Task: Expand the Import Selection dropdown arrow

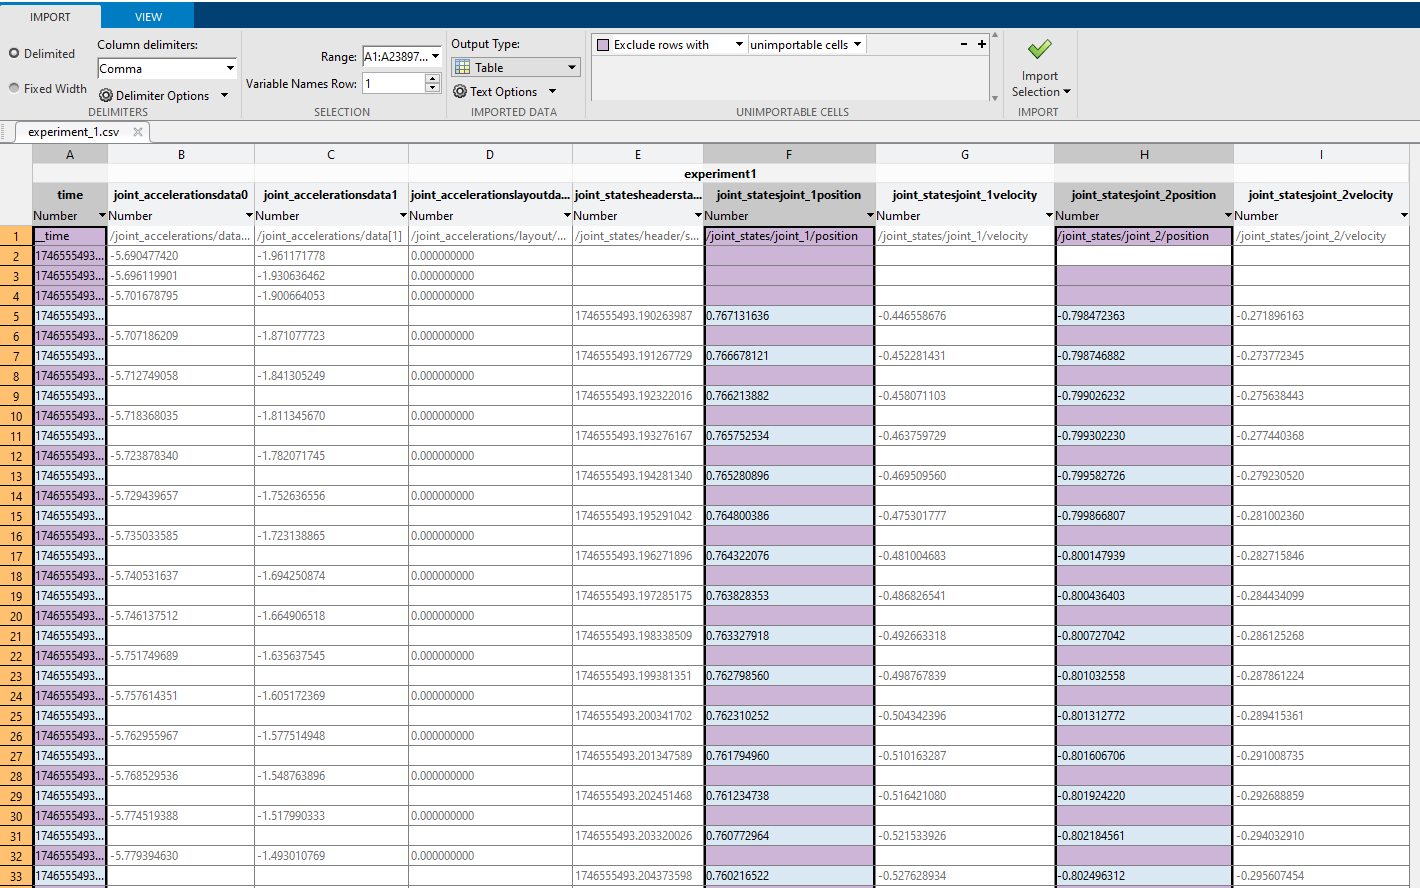Action: (x=1067, y=92)
